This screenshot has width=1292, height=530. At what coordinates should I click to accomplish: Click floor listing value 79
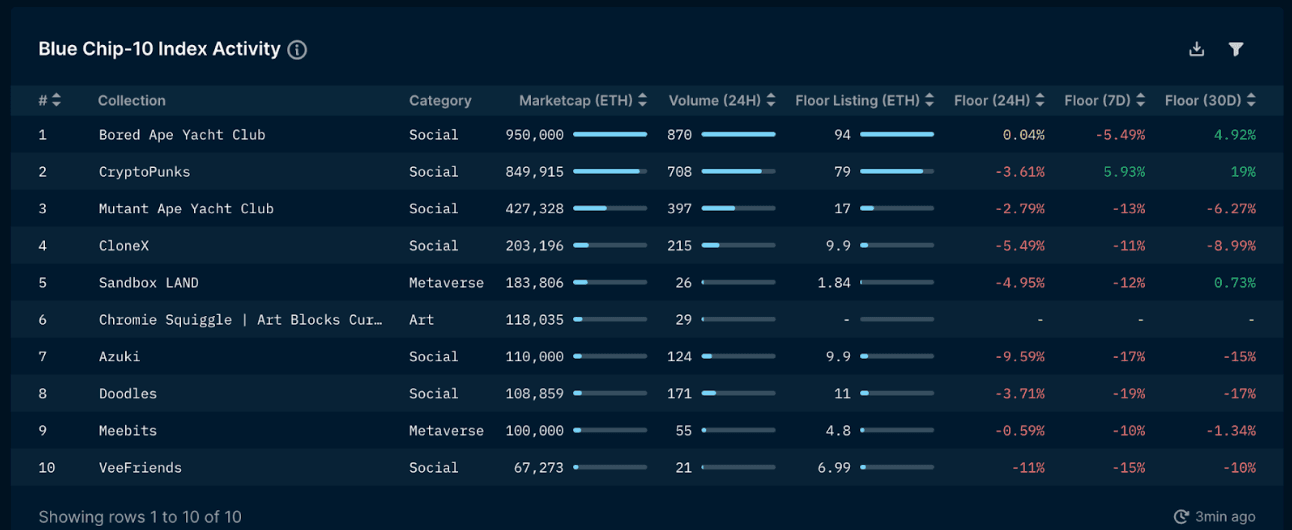[842, 172]
